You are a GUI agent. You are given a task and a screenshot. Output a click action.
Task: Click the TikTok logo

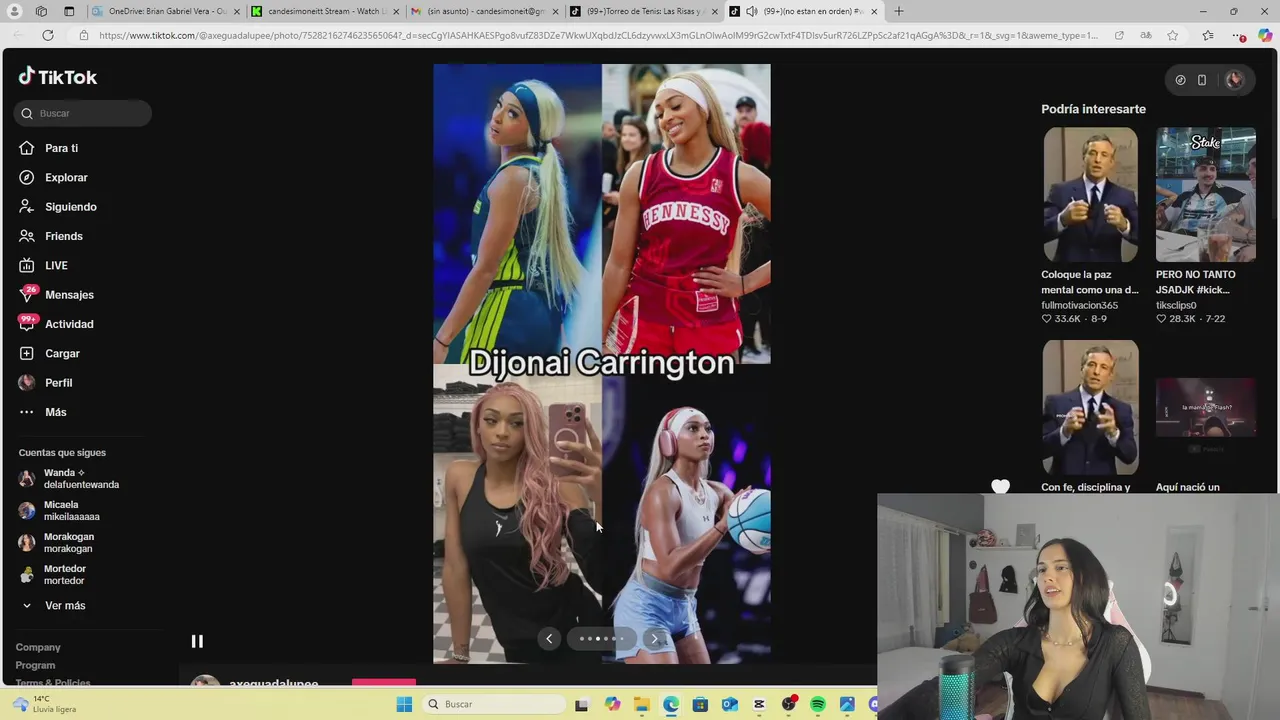coord(57,77)
